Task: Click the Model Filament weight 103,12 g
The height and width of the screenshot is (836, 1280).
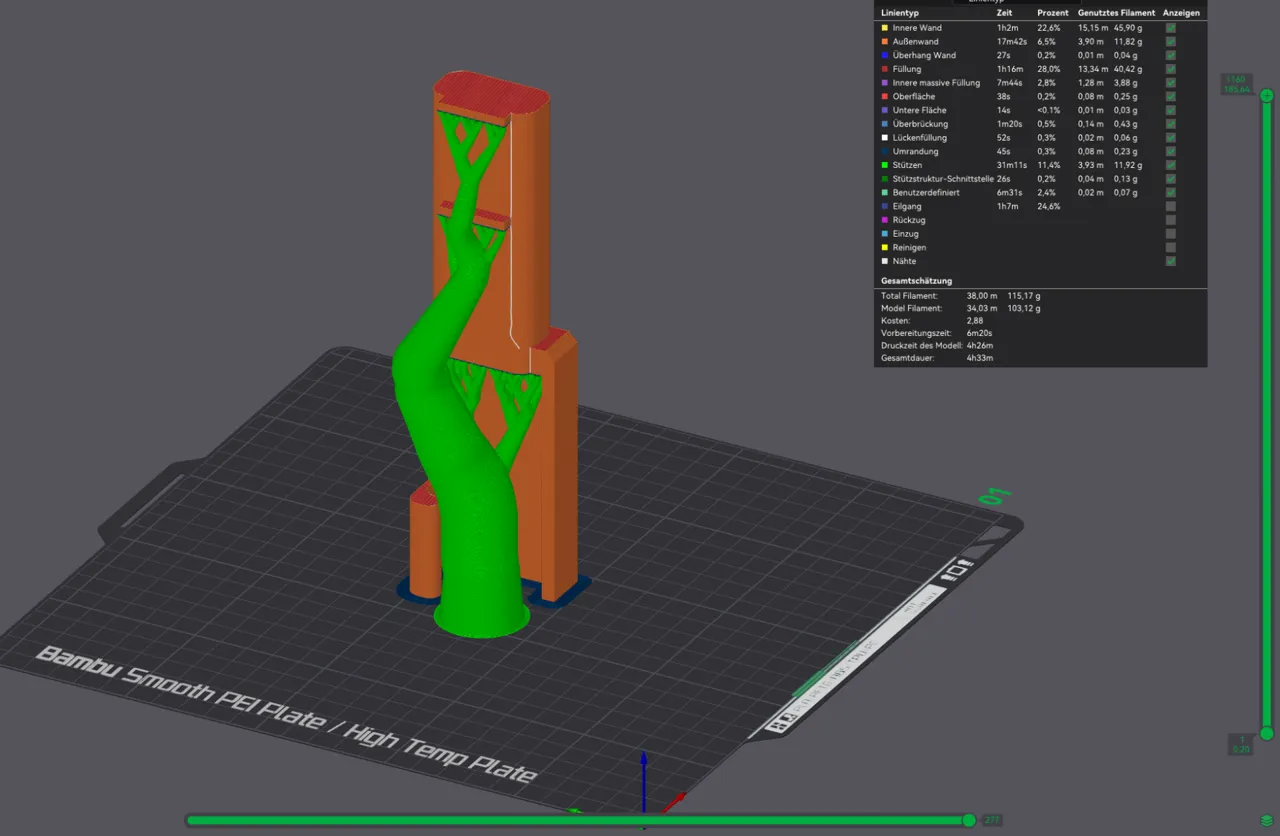Action: 1023,309
